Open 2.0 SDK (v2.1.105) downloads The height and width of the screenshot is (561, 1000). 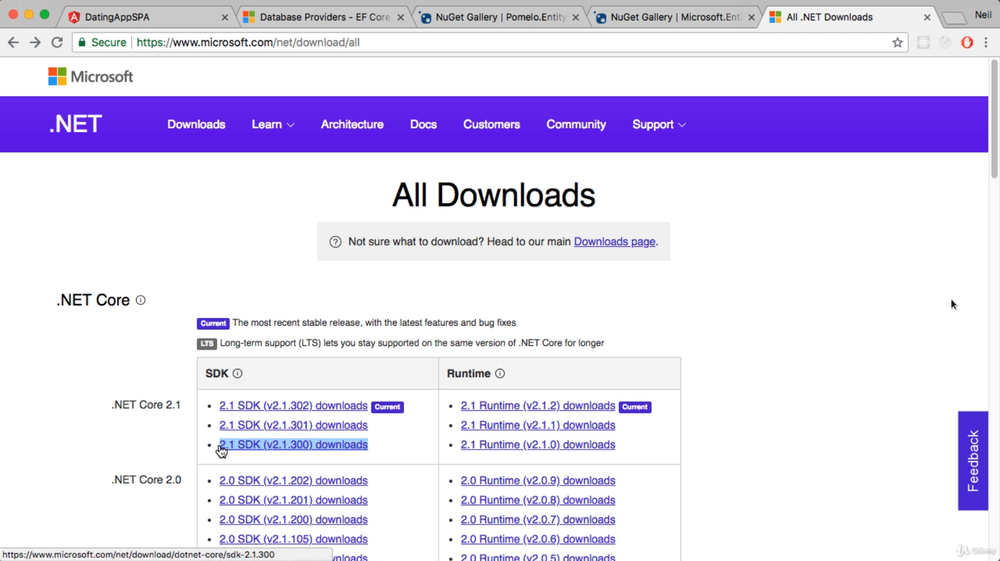point(293,539)
